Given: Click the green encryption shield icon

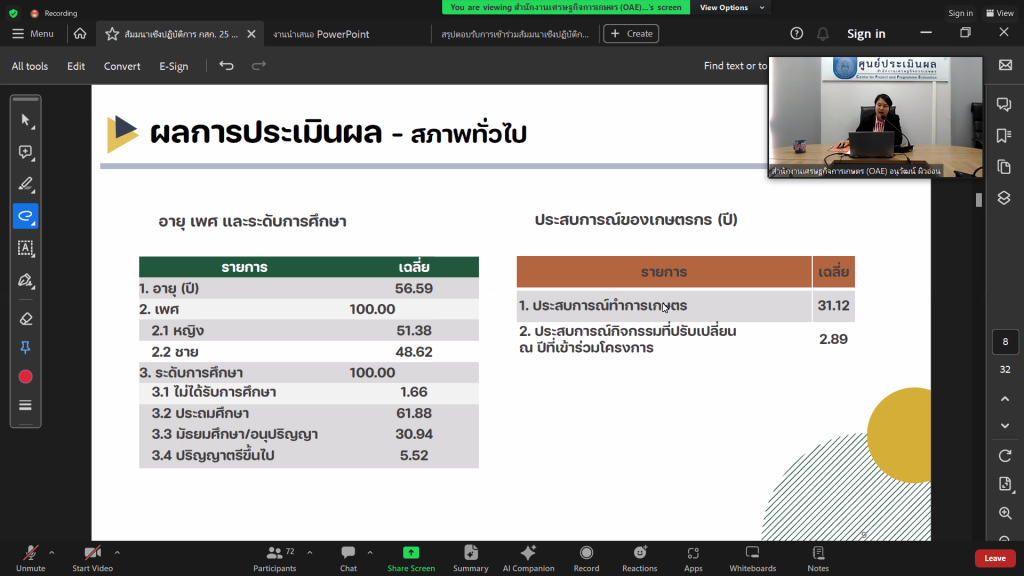Looking at the screenshot, I should tap(13, 13).
